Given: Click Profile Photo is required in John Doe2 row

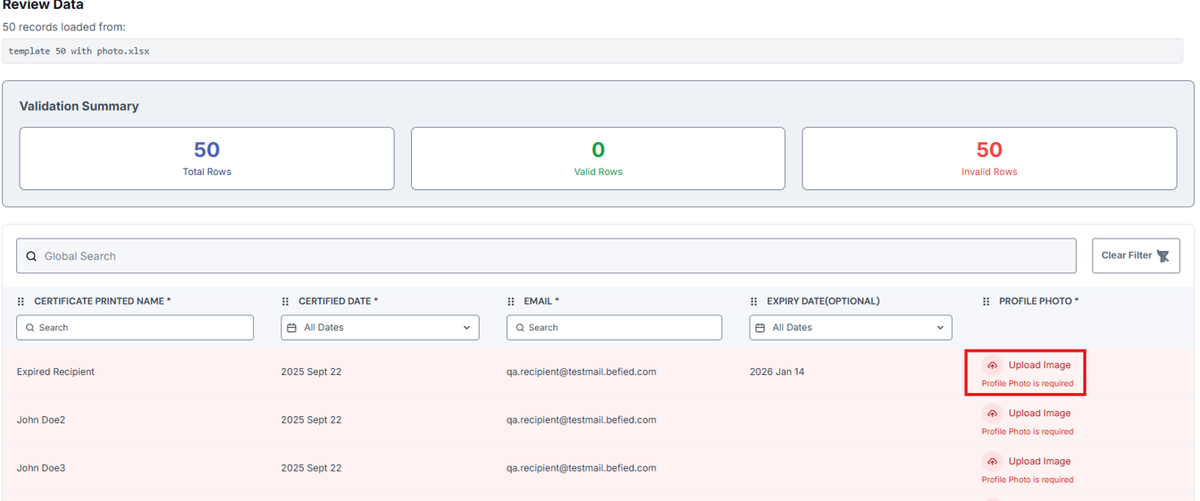Looking at the screenshot, I should [x=1027, y=432].
